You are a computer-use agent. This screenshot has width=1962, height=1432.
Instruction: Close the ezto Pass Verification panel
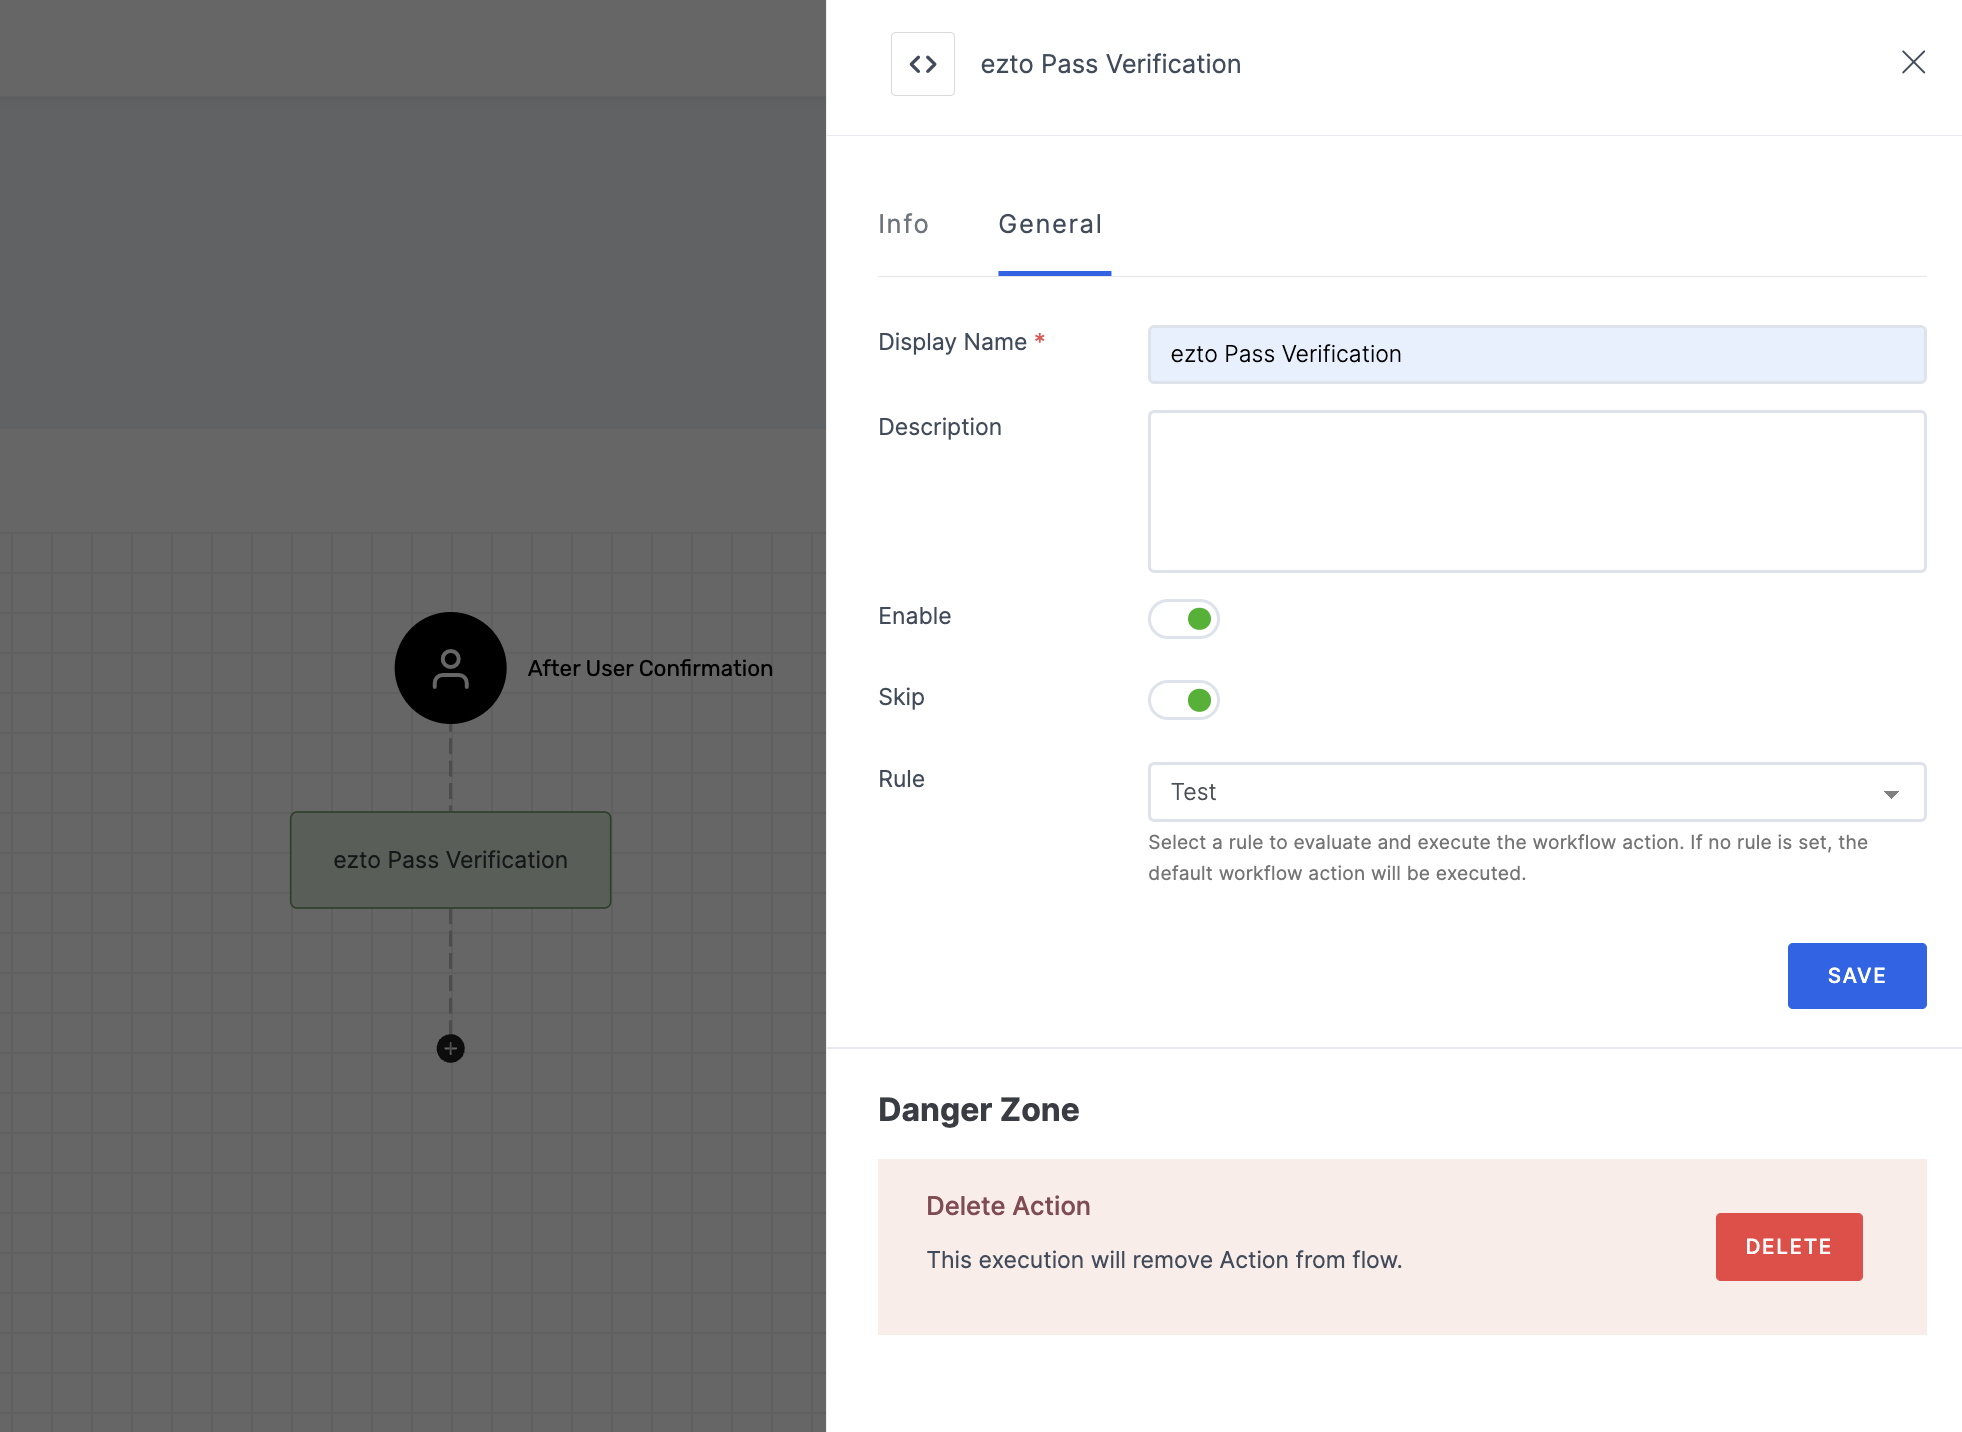pyautogui.click(x=1913, y=62)
